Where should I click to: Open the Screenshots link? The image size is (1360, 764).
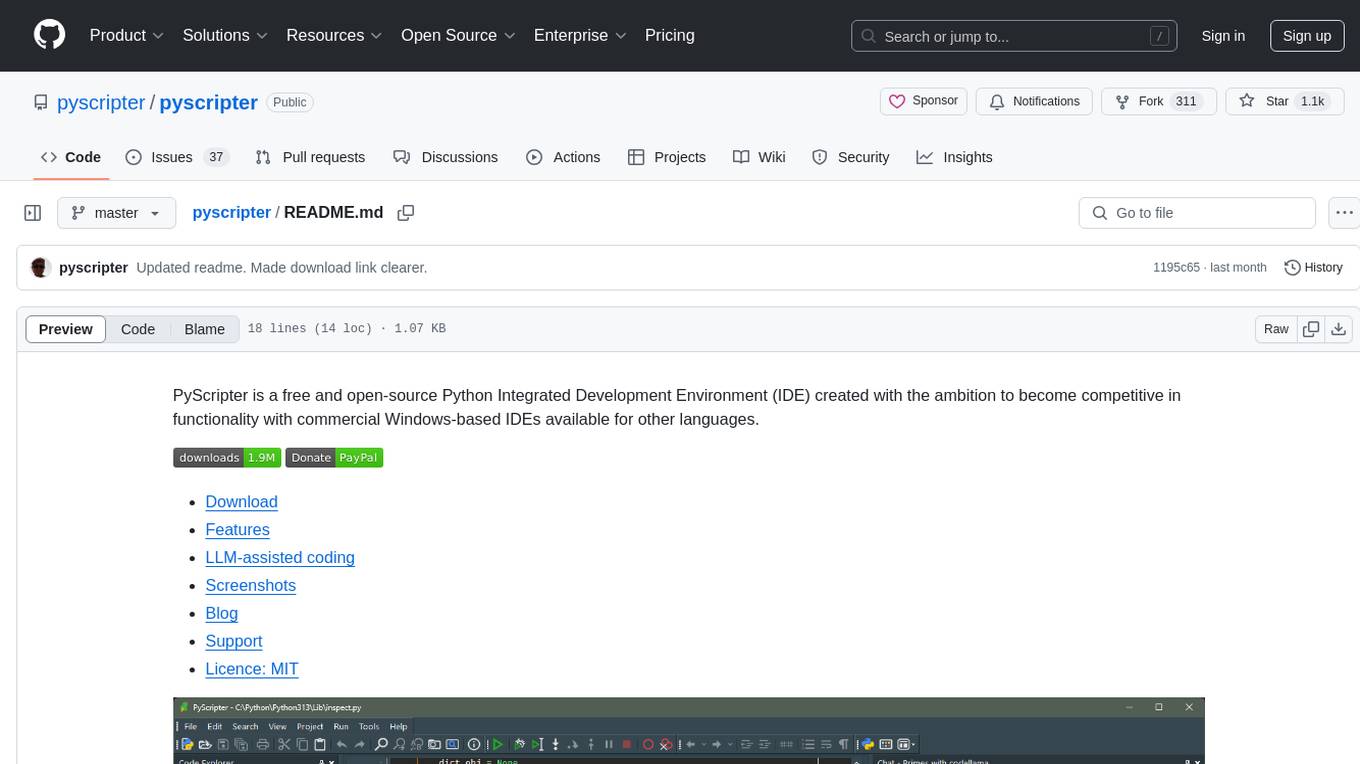tap(251, 586)
